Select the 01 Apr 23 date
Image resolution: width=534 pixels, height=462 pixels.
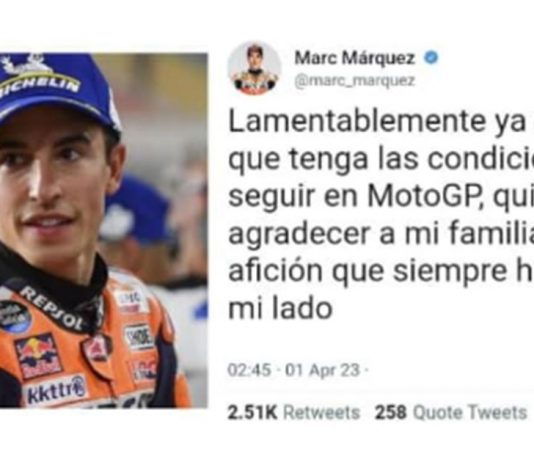pos(322,370)
